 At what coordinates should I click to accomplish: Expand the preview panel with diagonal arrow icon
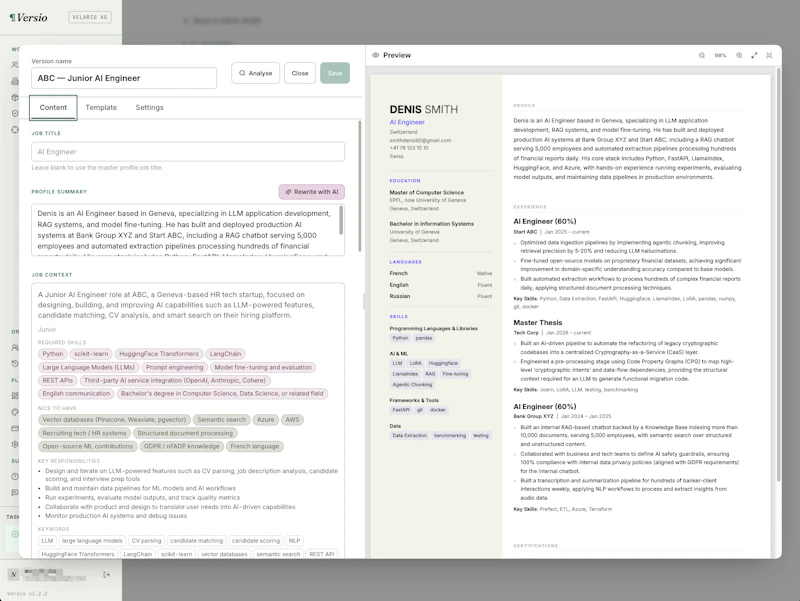[x=754, y=55]
